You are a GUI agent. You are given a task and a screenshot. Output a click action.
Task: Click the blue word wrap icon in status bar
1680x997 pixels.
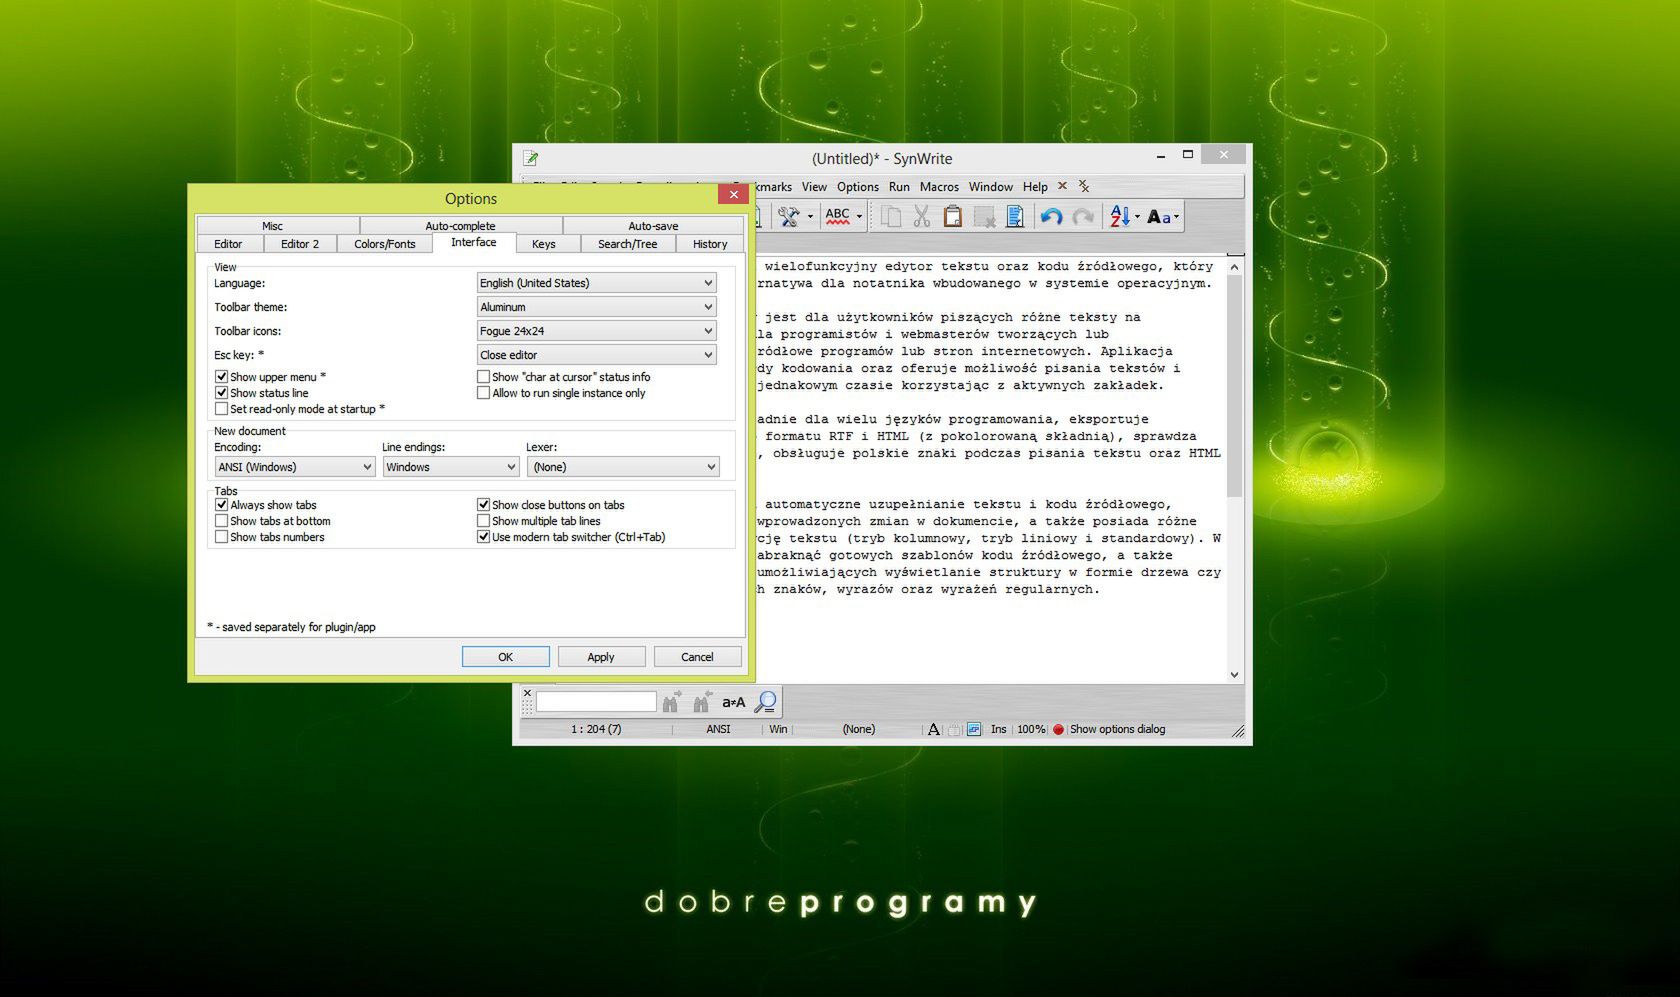click(x=974, y=730)
